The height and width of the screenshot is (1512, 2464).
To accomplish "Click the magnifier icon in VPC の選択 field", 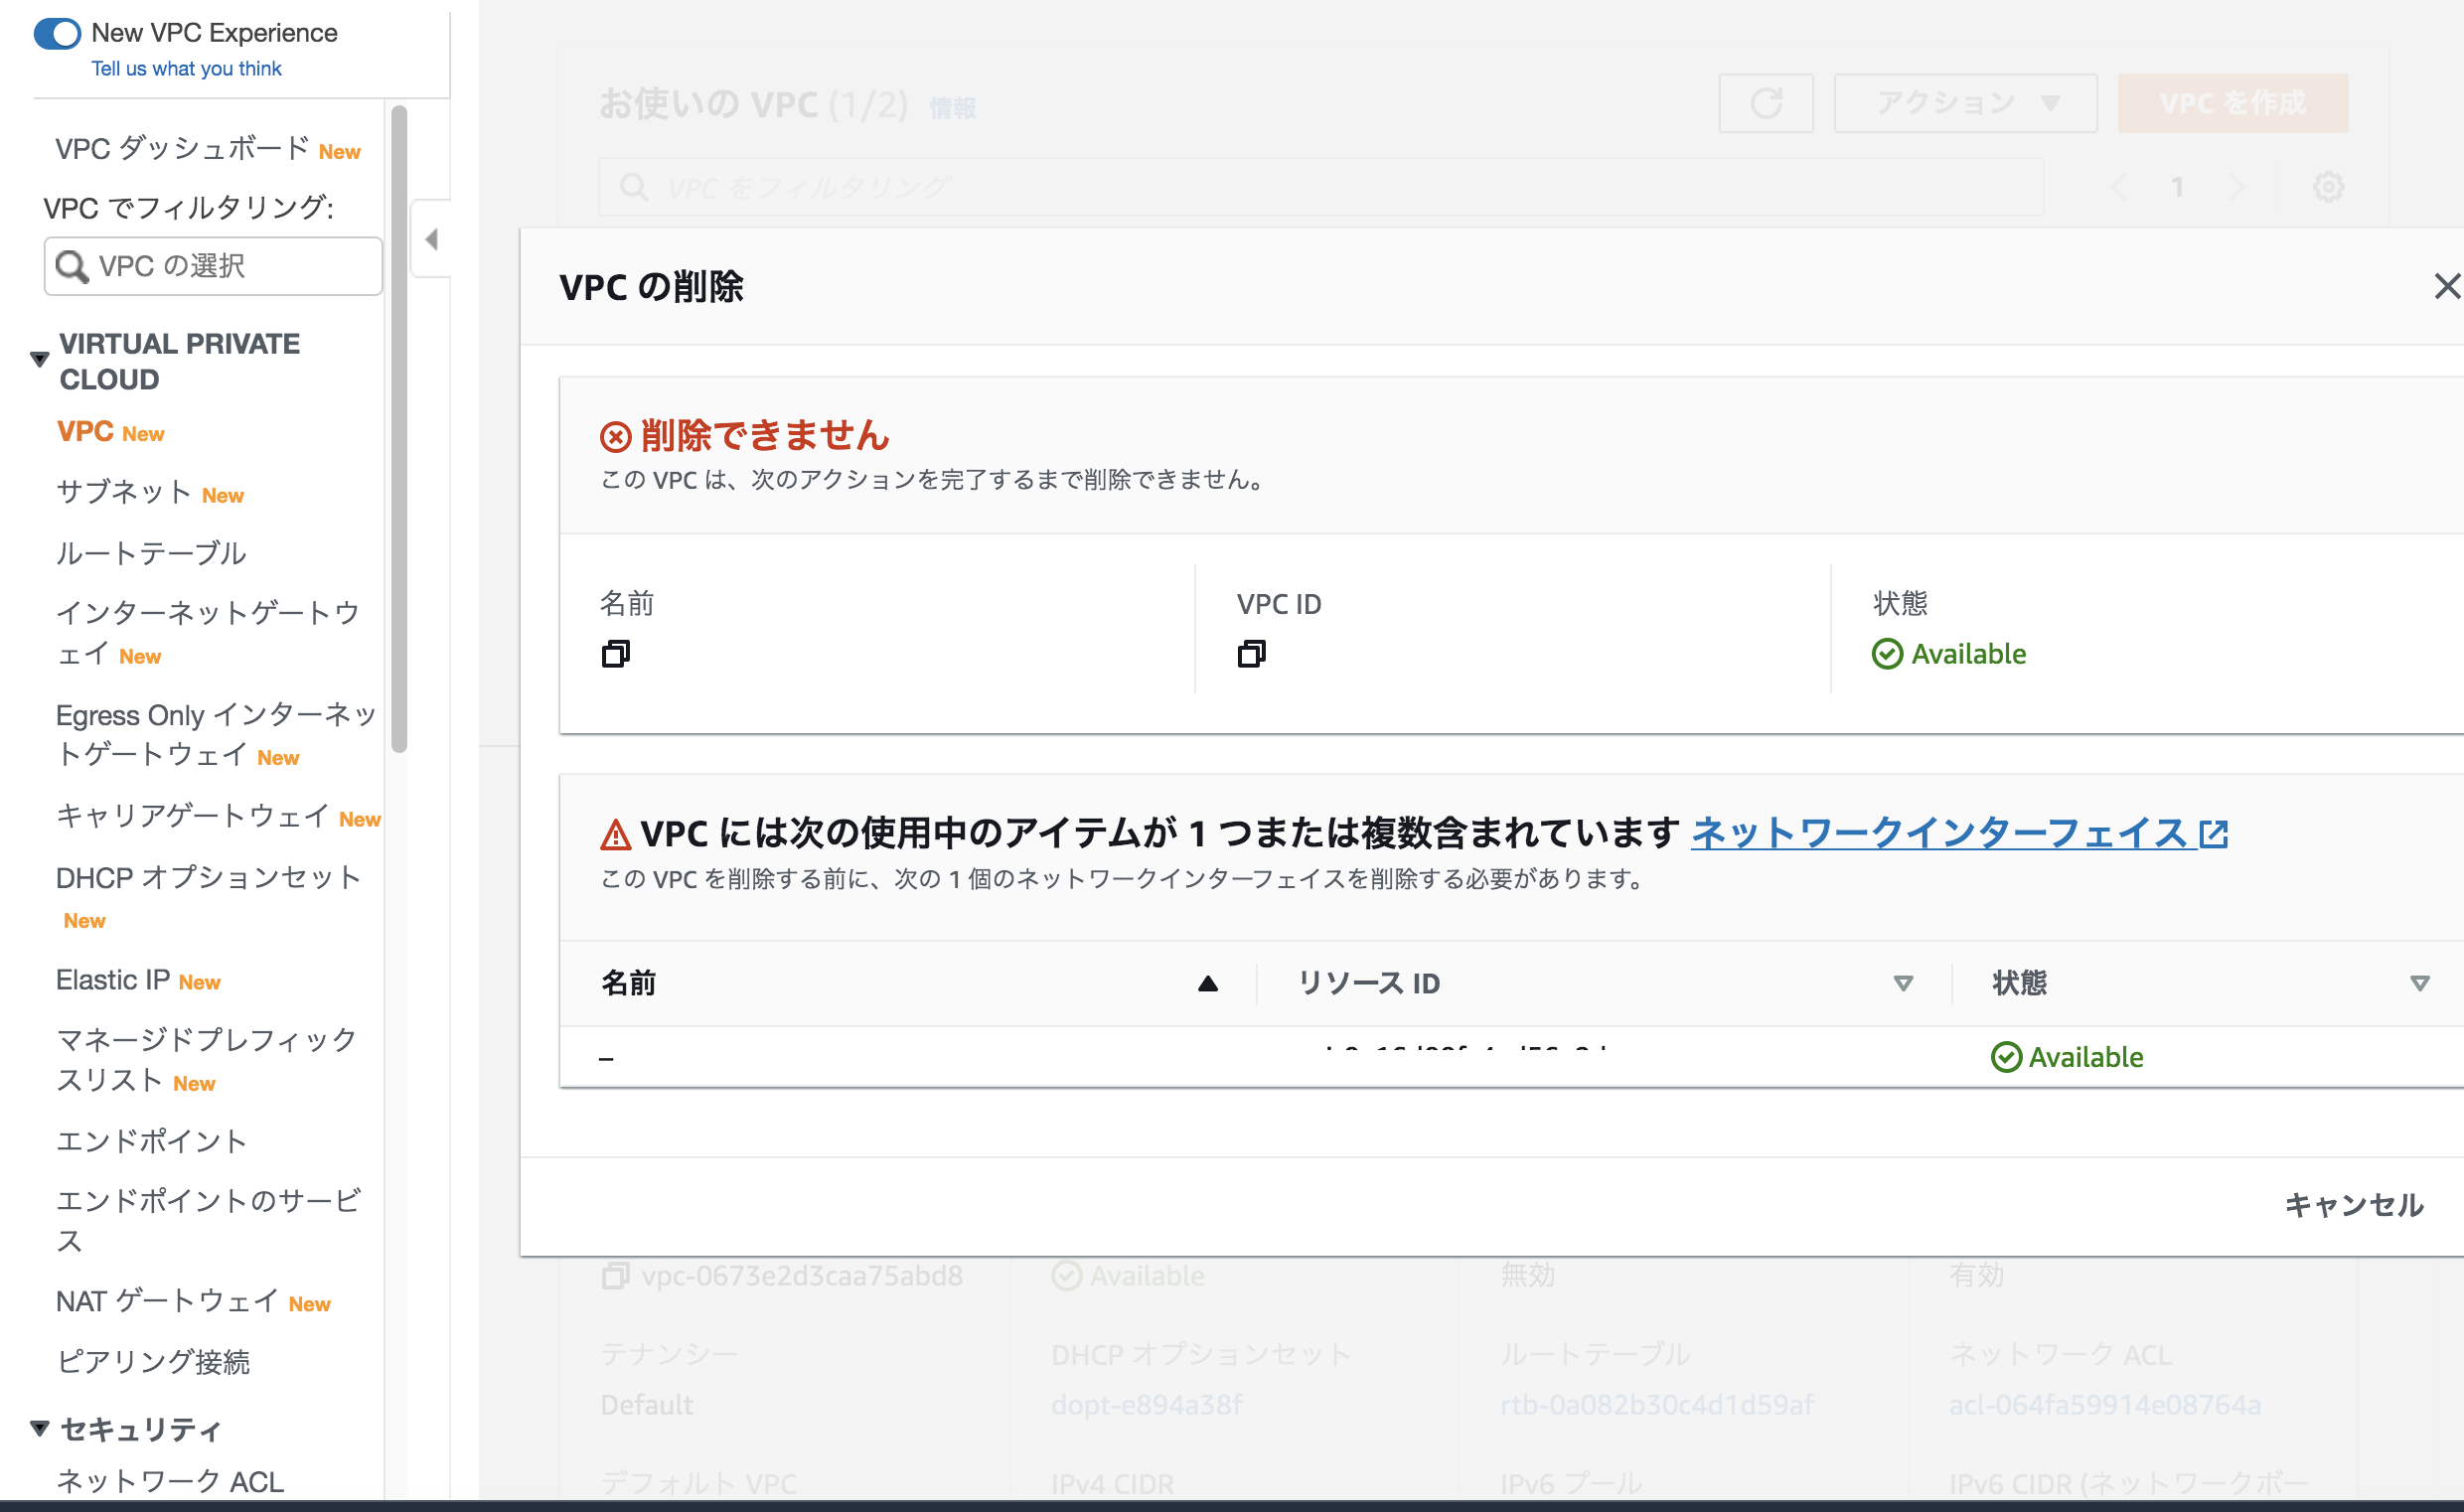I will coord(71,266).
